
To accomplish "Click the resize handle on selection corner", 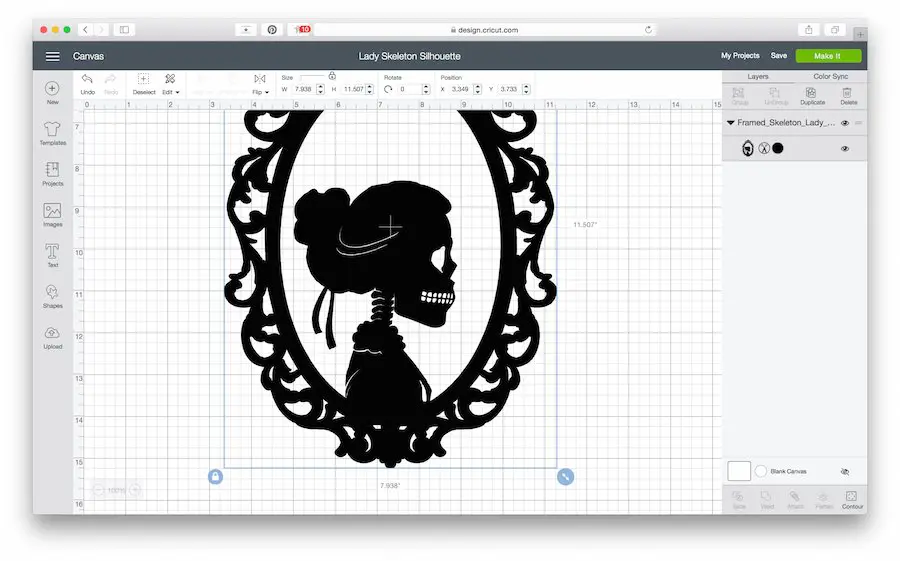I will pos(565,477).
